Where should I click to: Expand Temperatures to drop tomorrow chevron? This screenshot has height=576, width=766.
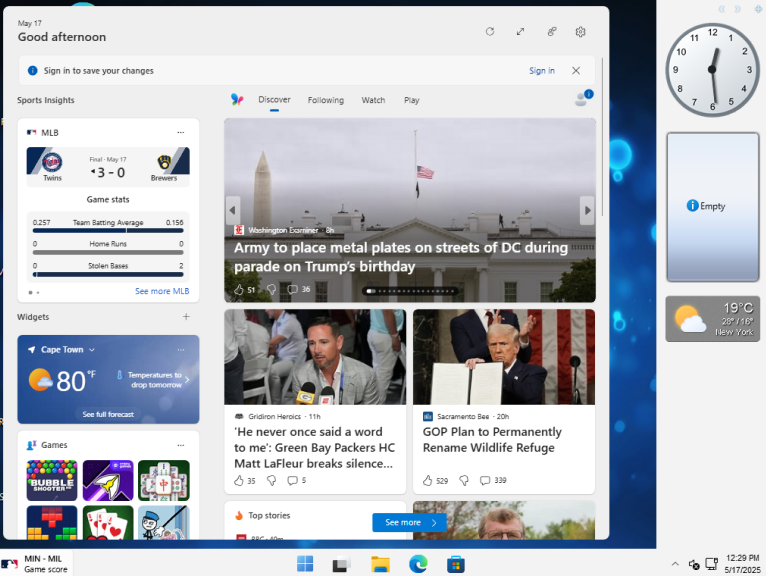187,380
